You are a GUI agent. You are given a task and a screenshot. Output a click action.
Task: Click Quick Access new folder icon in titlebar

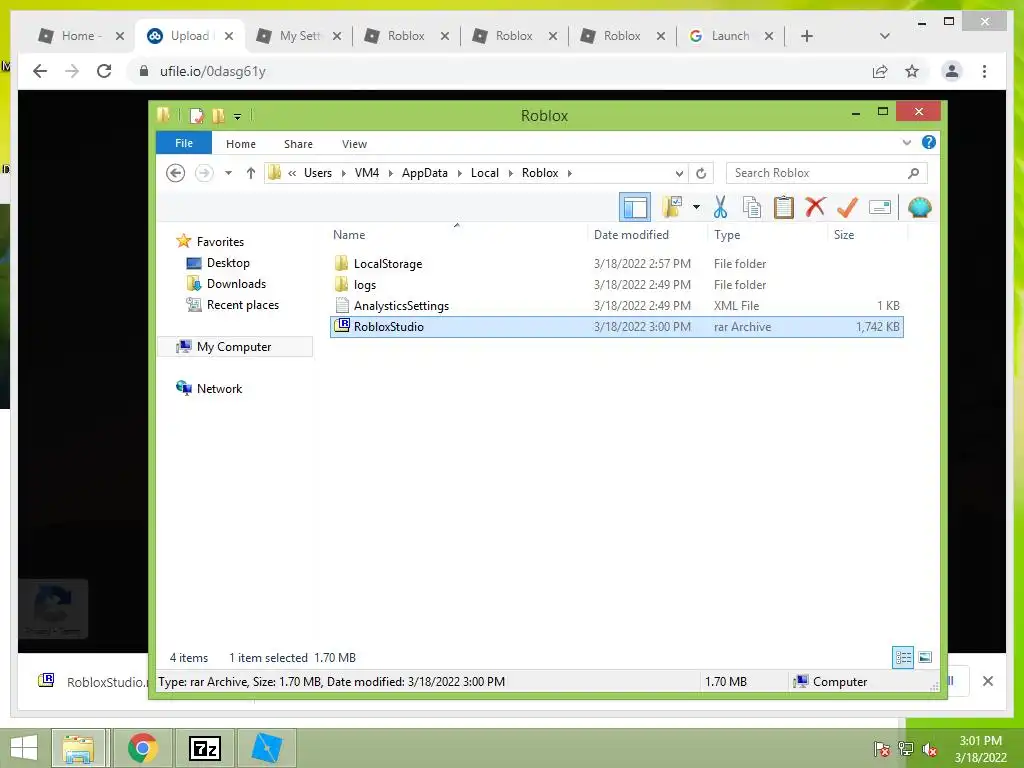(x=218, y=116)
